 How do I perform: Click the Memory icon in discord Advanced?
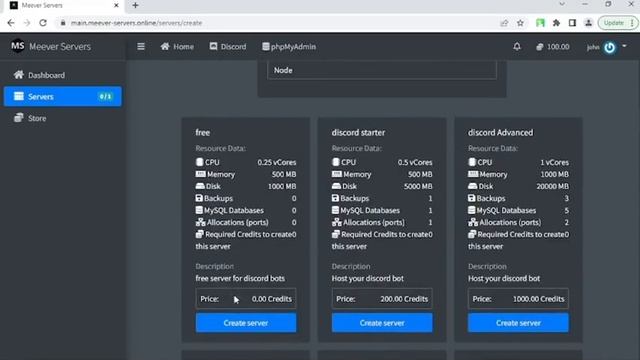(473, 174)
